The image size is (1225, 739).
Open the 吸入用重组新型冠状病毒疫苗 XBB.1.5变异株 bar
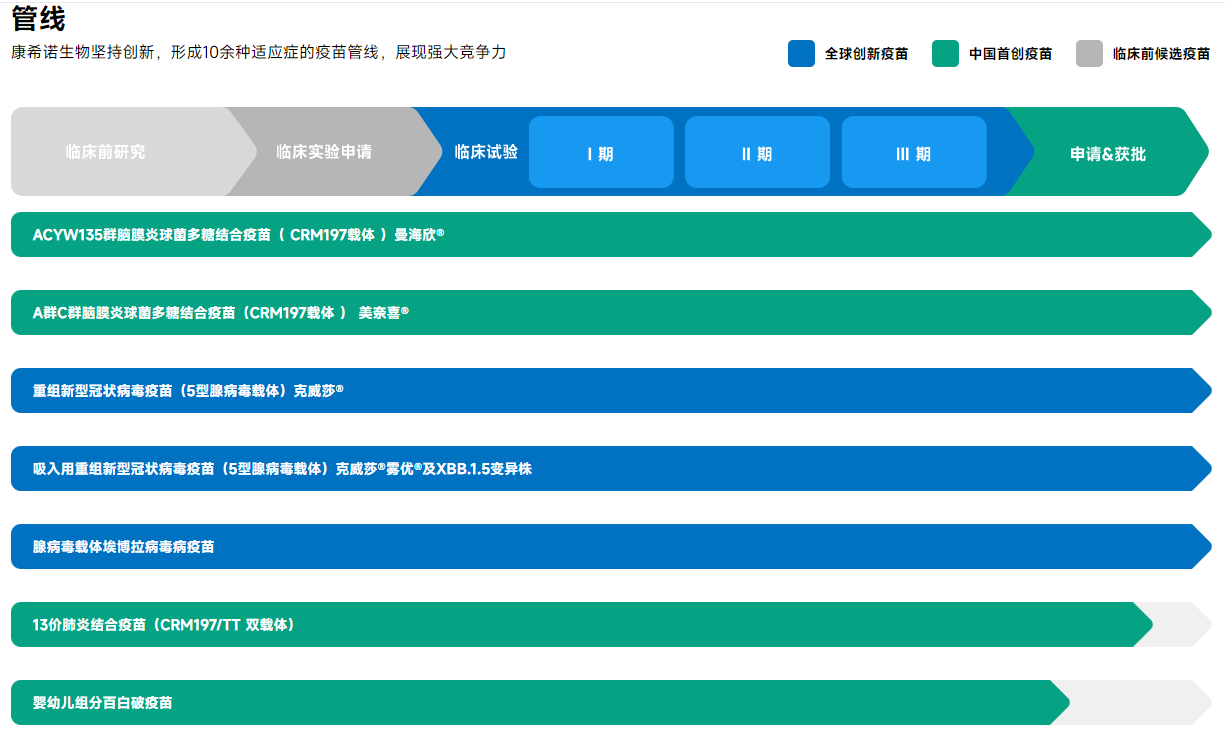[611, 468]
